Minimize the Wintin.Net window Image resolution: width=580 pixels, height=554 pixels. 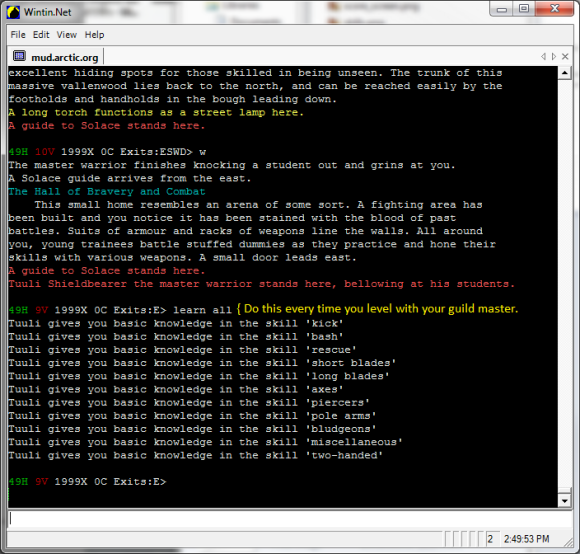tap(502, 9)
